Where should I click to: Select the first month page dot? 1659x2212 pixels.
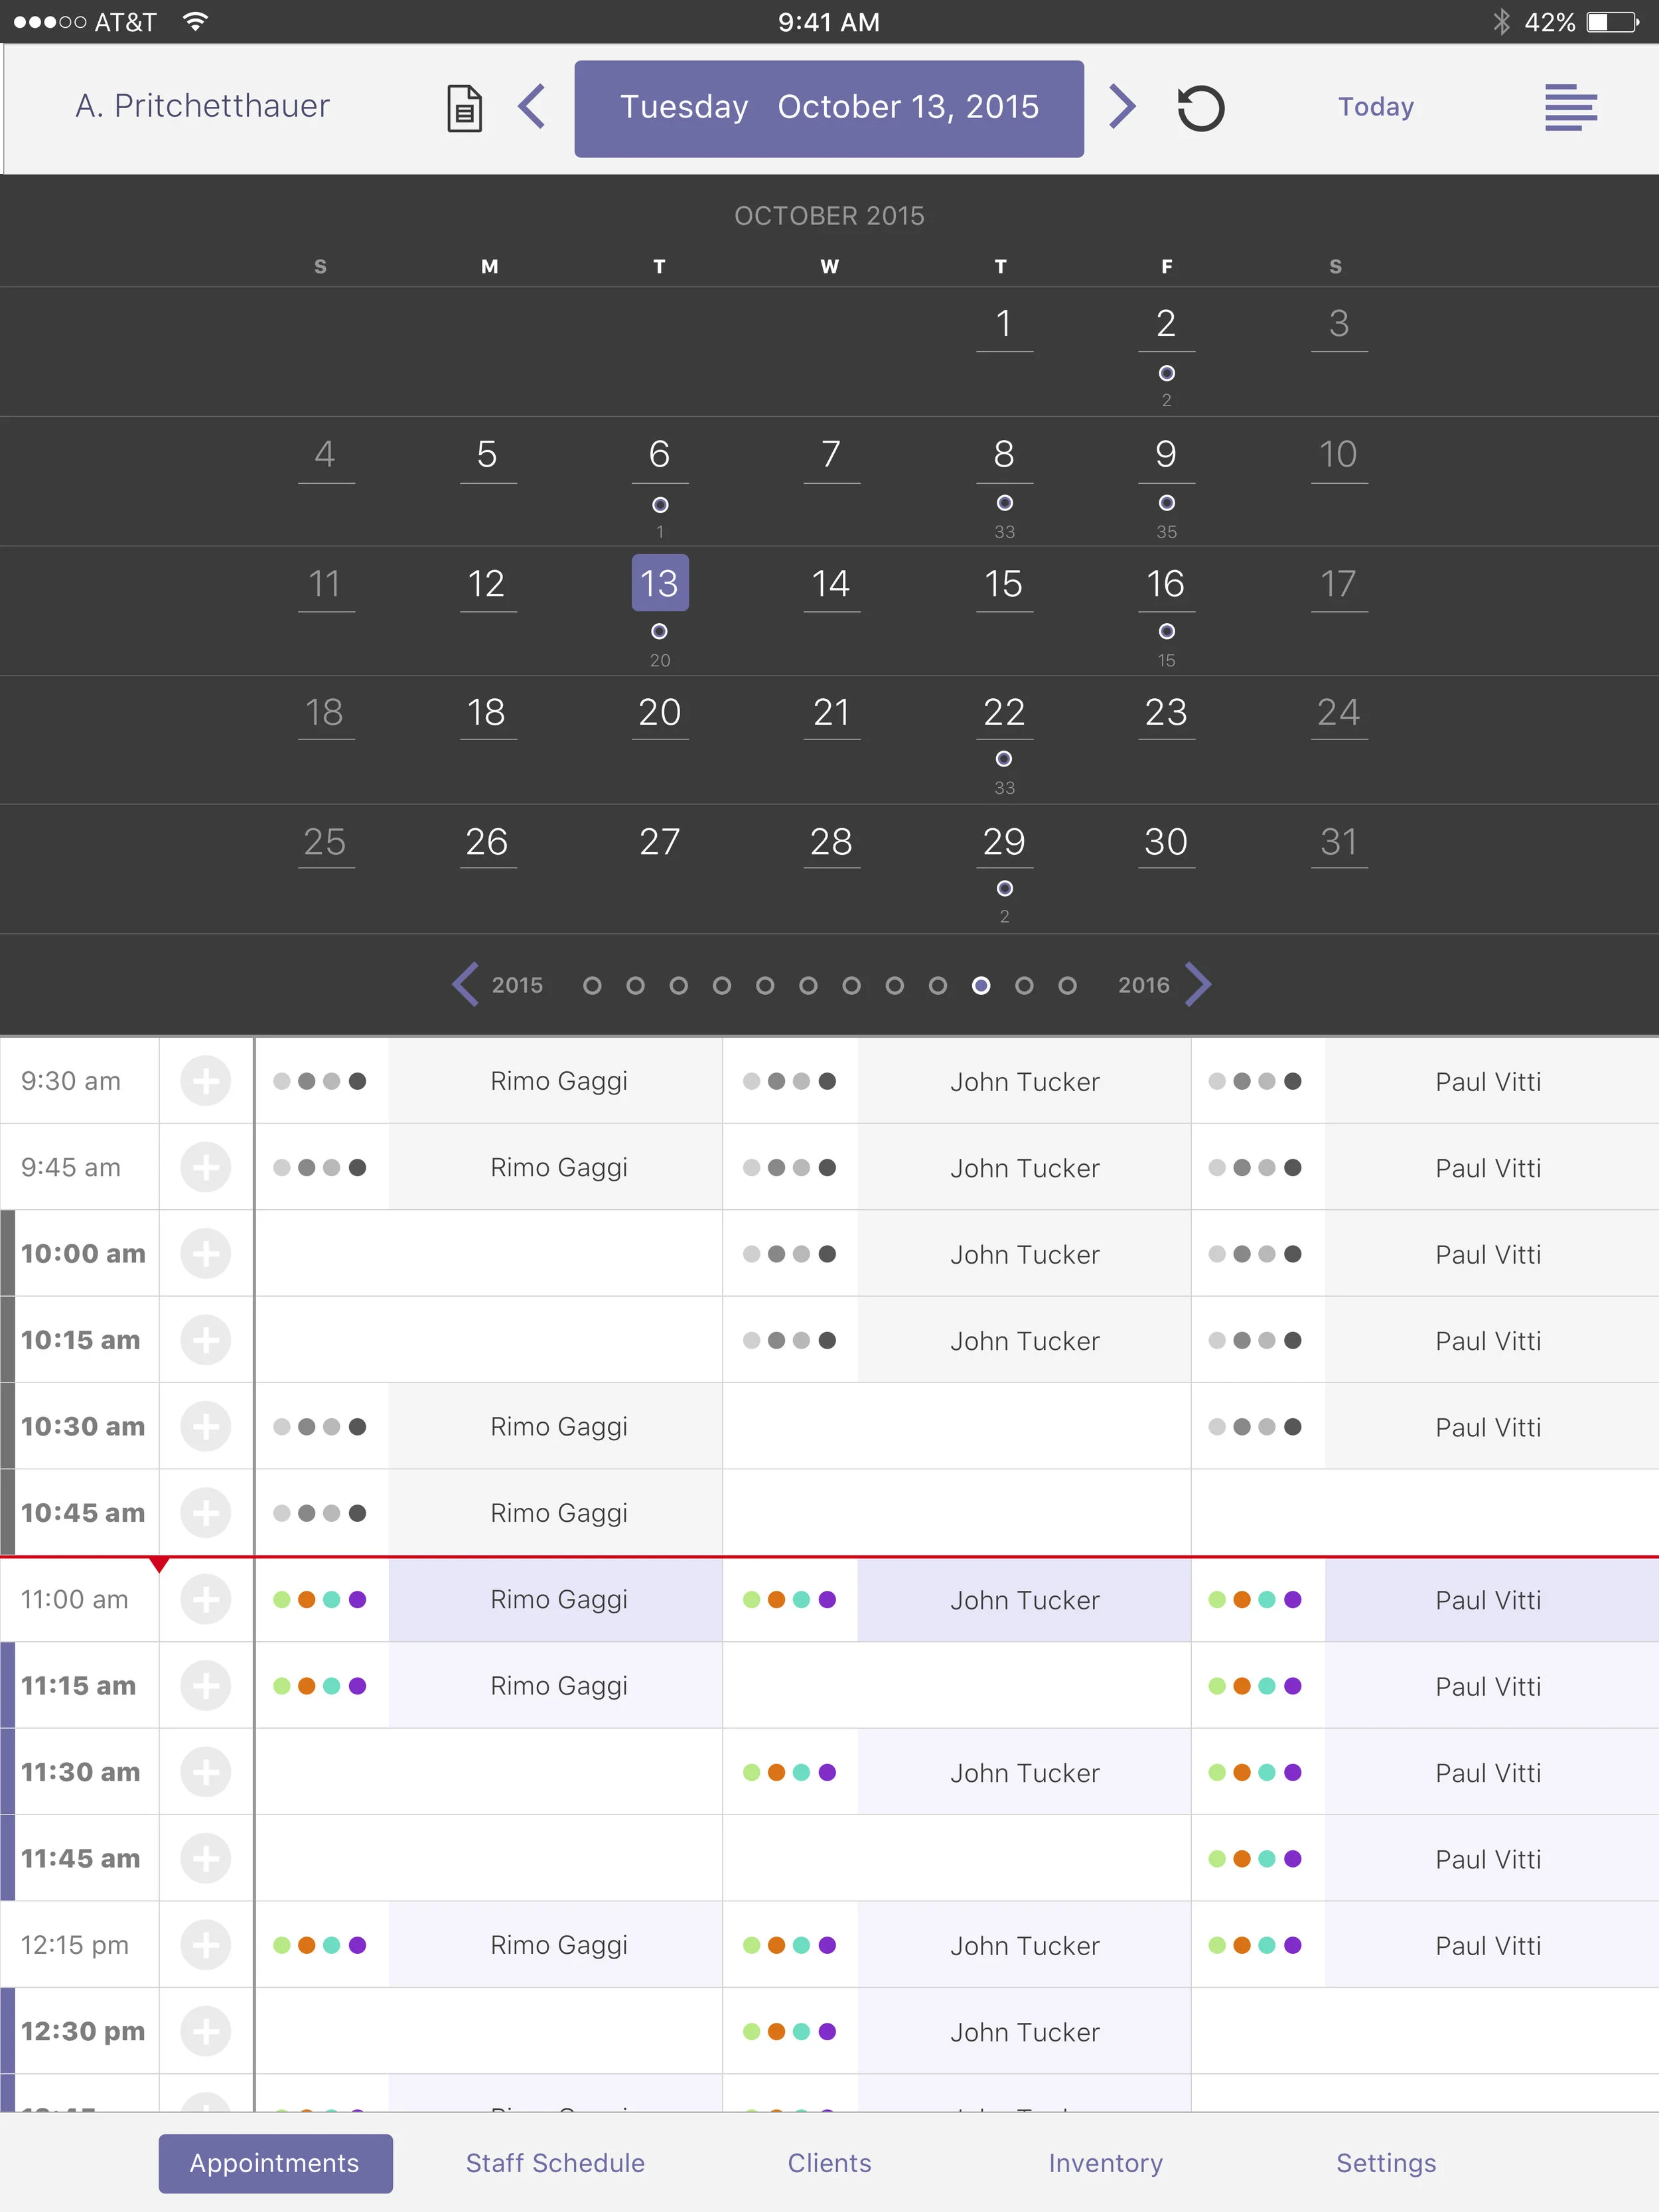(592, 986)
